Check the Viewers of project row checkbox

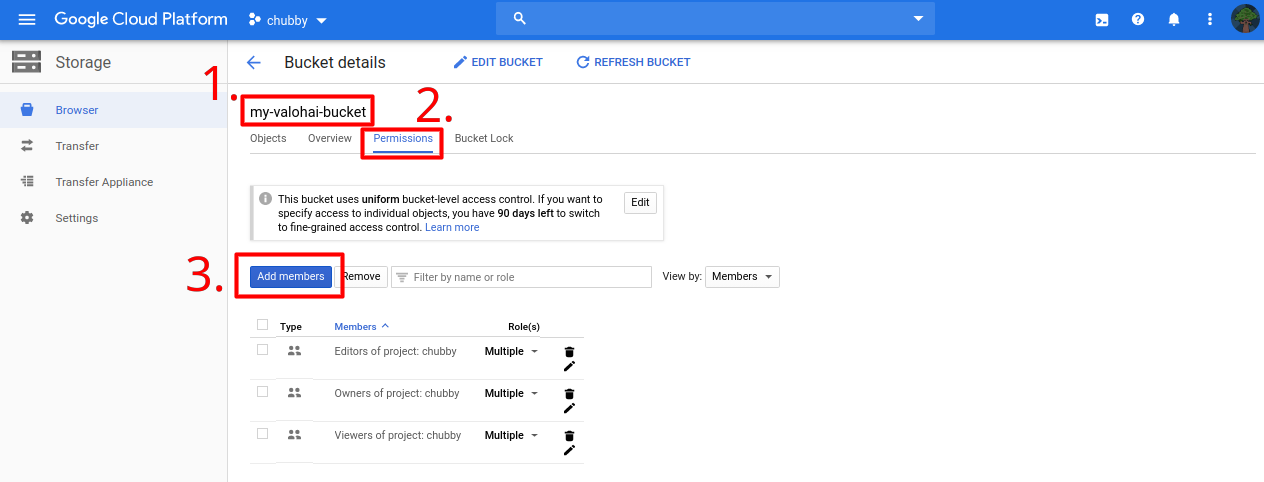(262, 434)
